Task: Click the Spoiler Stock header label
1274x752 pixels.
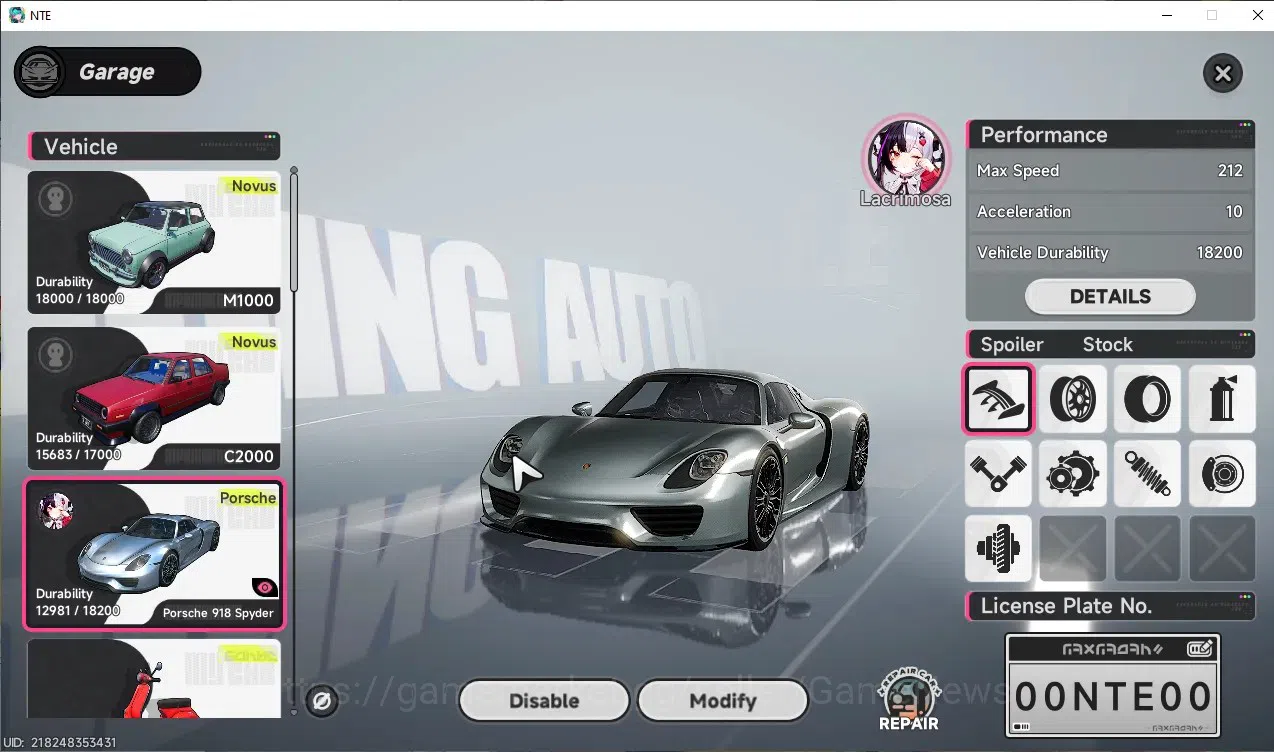Action: (1110, 344)
